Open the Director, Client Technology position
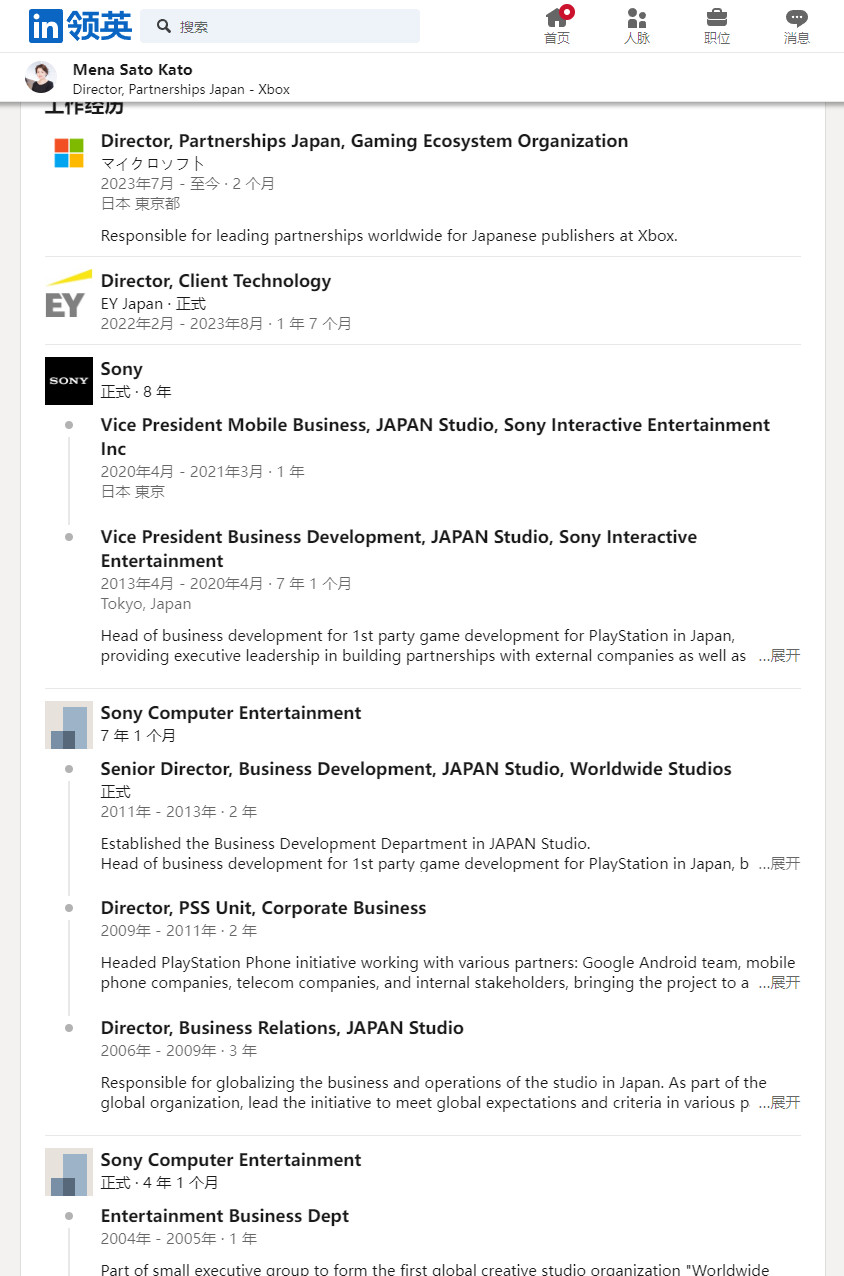Image resolution: width=844 pixels, height=1276 pixels. pos(215,281)
